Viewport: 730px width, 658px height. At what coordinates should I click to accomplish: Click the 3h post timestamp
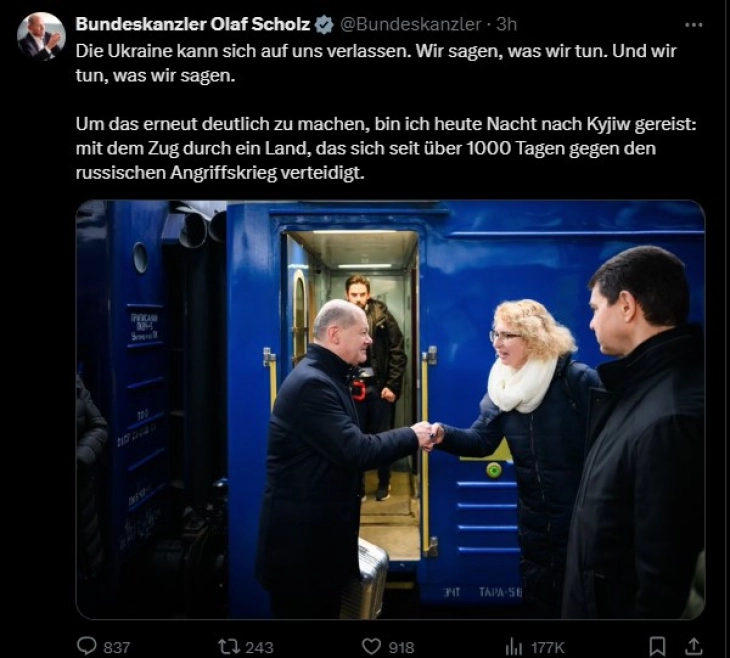[506, 24]
